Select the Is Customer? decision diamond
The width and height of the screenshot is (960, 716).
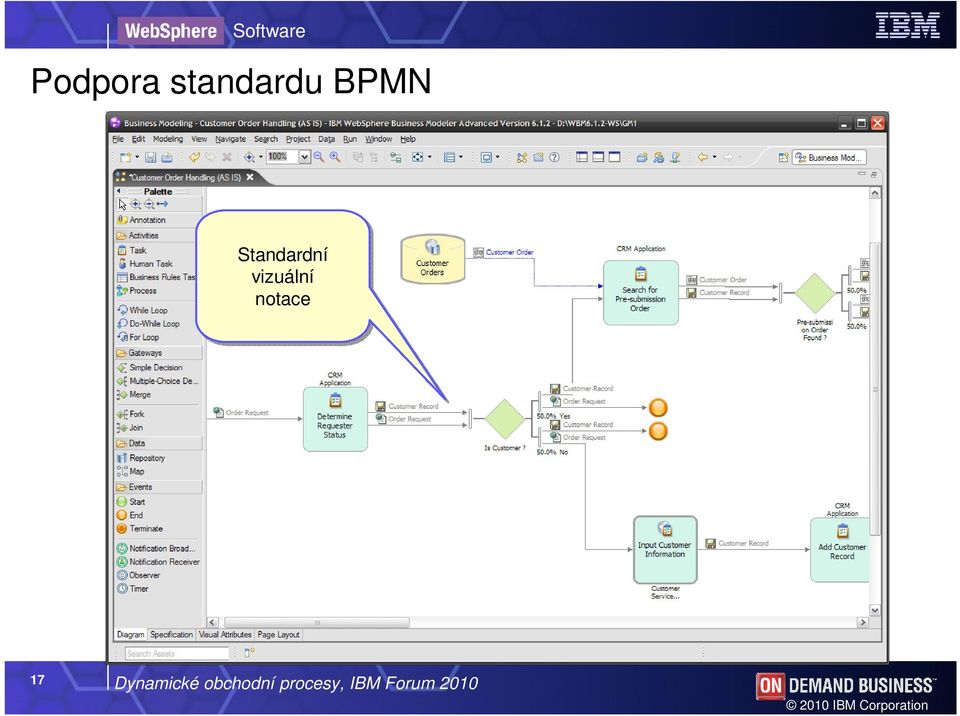(505, 419)
